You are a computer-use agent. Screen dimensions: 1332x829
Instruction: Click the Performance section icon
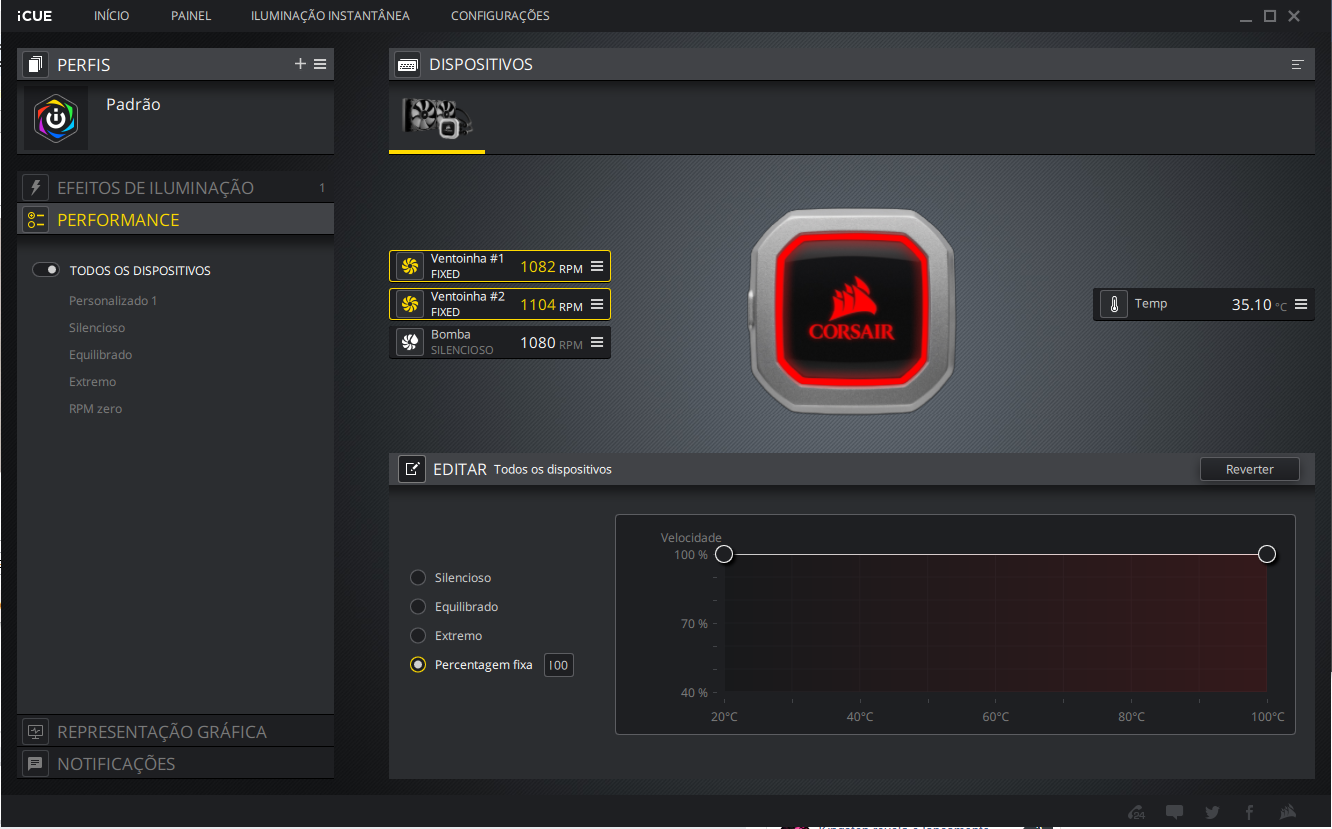click(x=36, y=219)
